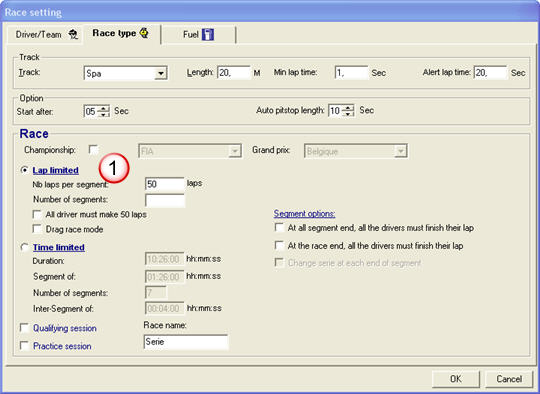Click the OK button
Viewport: 540px width, 394px height.
456,379
